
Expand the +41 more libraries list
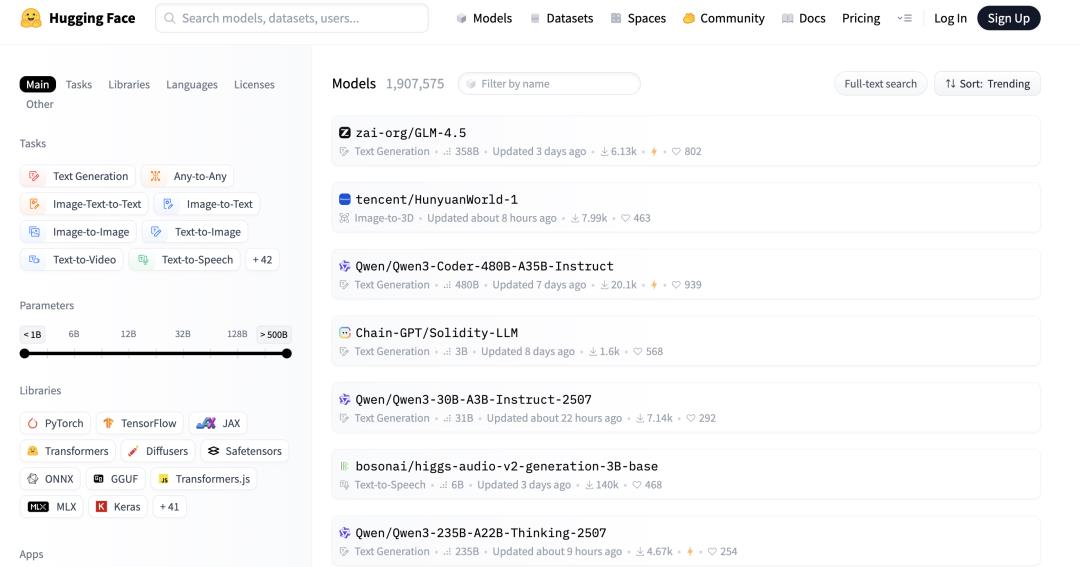tap(169, 507)
